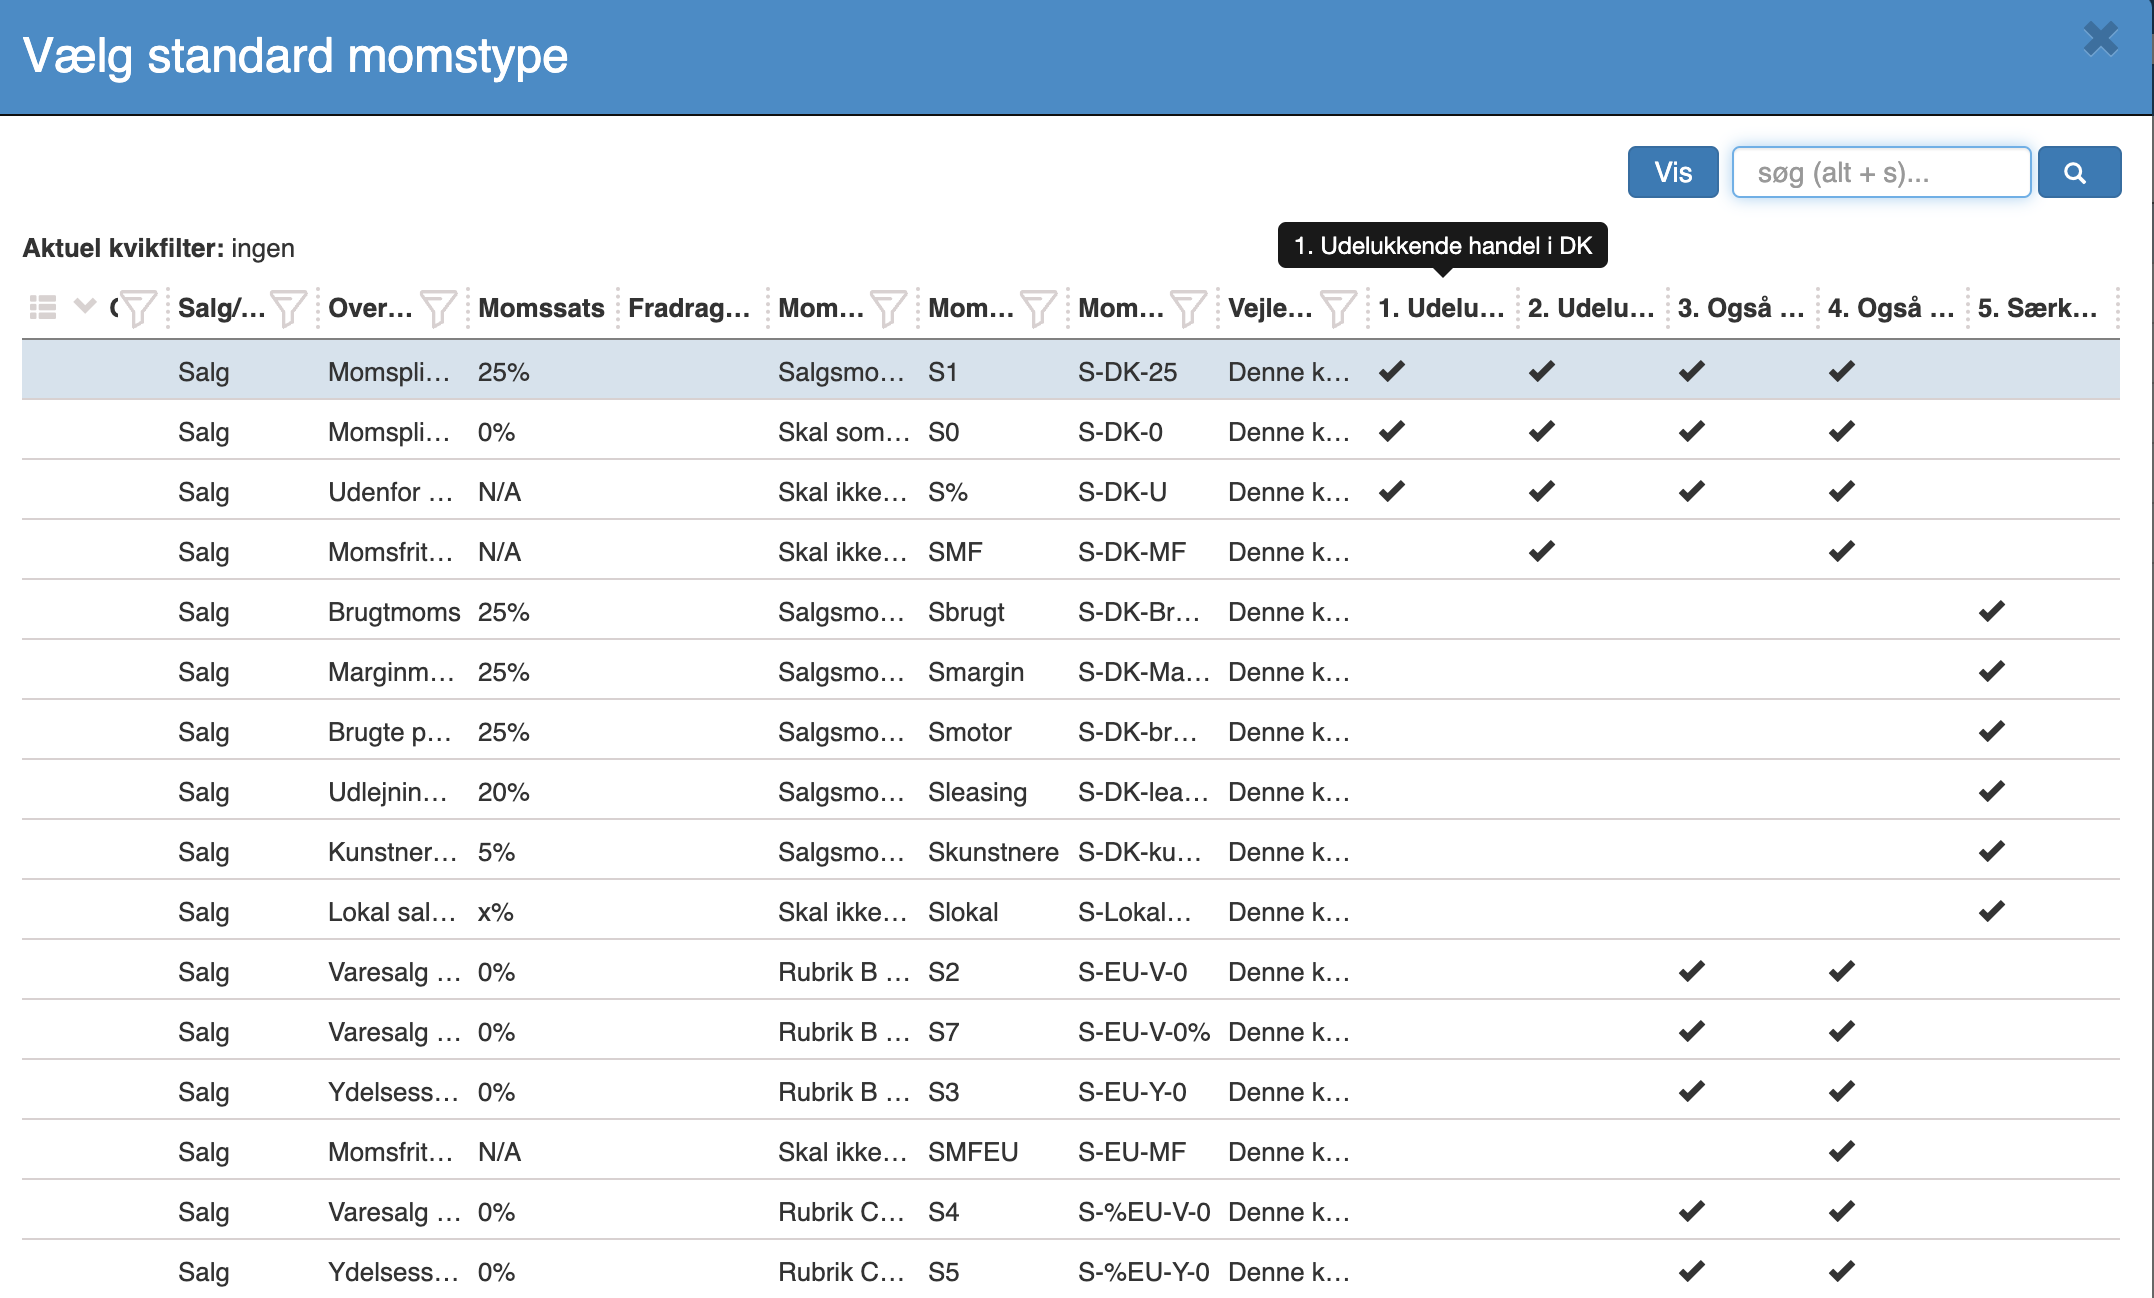Select the S-EU-V-0 Varesalg row
This screenshot has width=2154, height=1298.
(x=1071, y=970)
